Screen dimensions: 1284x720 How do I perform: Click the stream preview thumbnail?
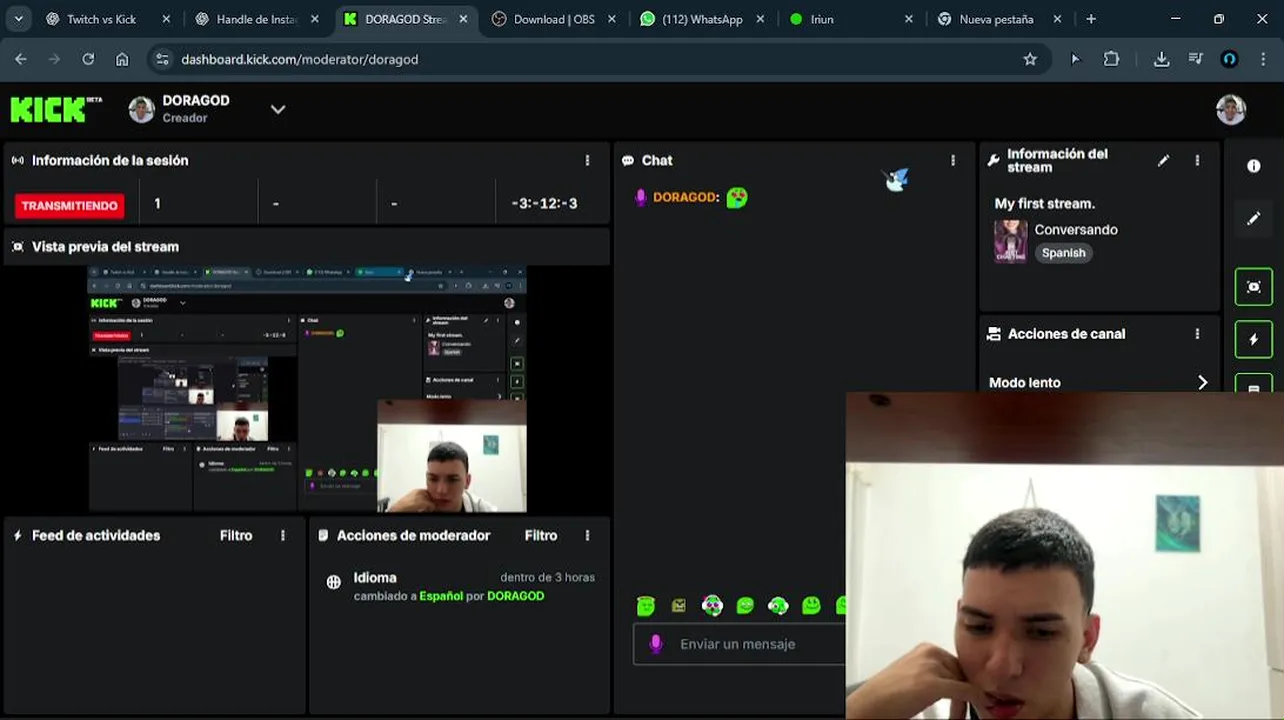pos(307,389)
